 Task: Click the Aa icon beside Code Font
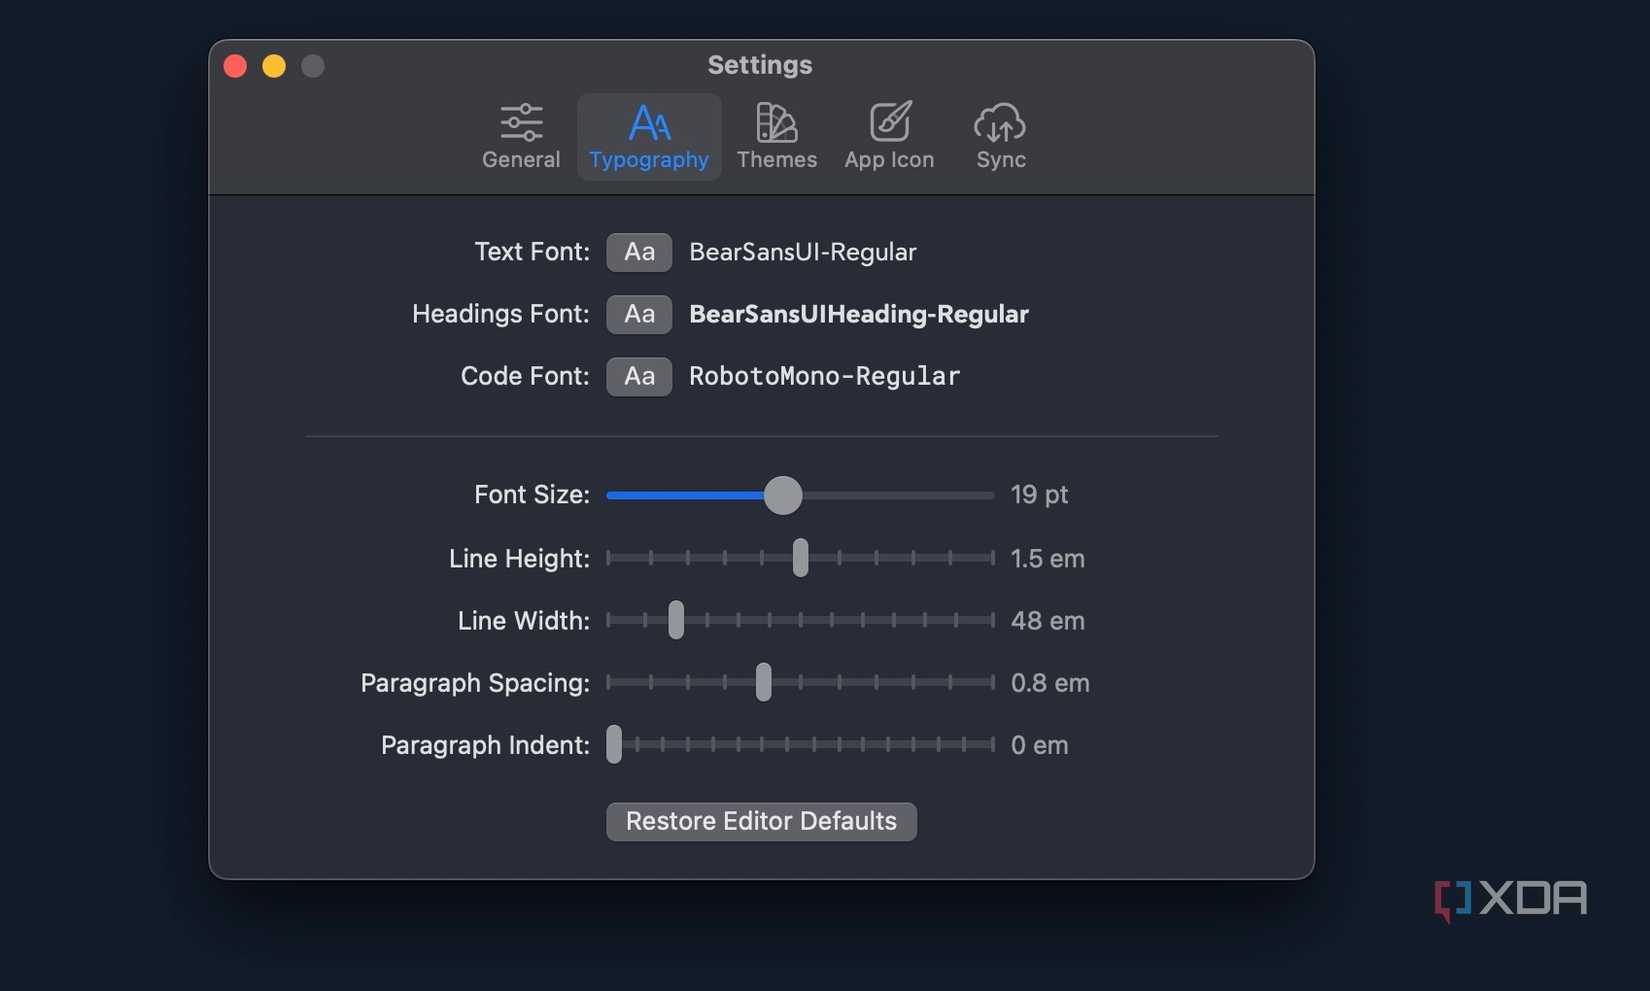point(639,376)
